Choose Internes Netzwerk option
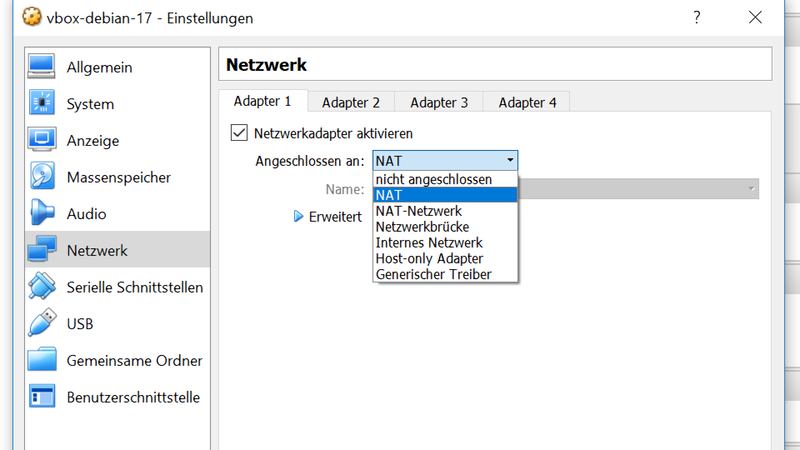Screen dimensions: 800x450 [445, 242]
